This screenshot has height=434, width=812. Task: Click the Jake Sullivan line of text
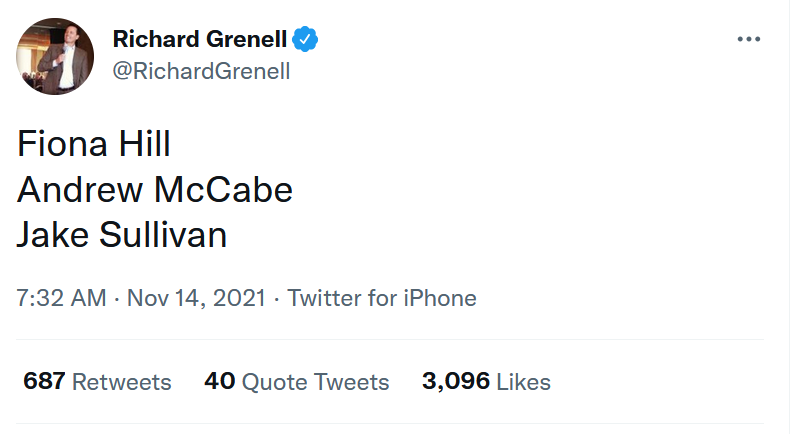[x=122, y=235]
